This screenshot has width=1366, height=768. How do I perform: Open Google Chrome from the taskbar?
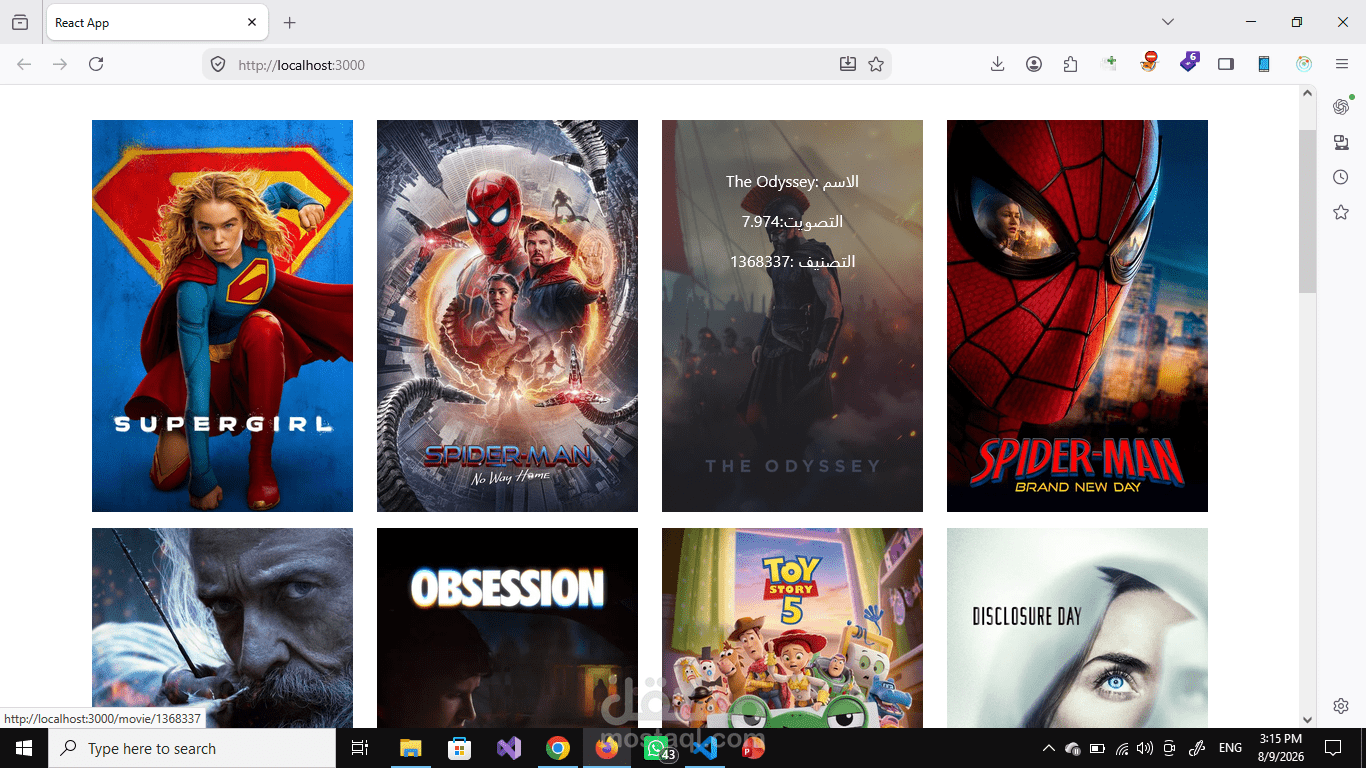point(558,748)
